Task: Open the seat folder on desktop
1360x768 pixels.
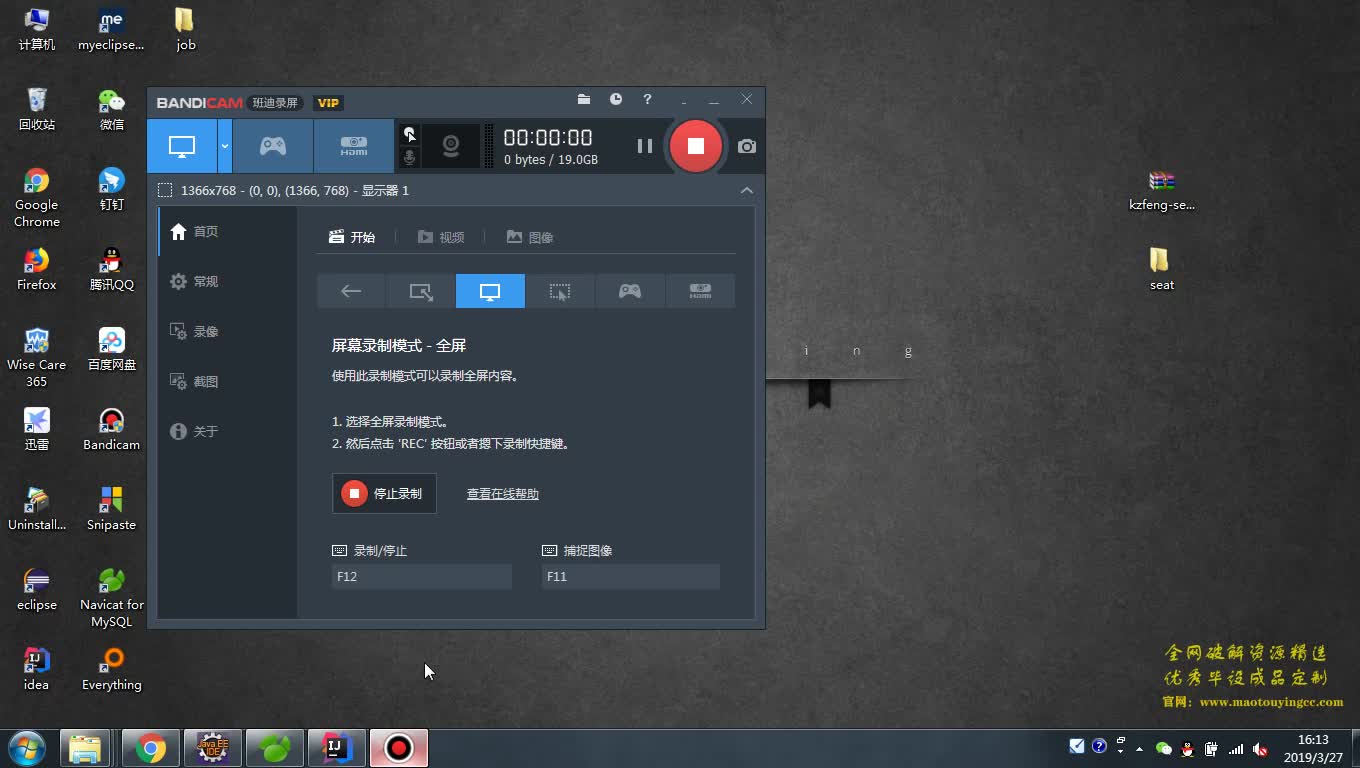Action: (x=1161, y=269)
